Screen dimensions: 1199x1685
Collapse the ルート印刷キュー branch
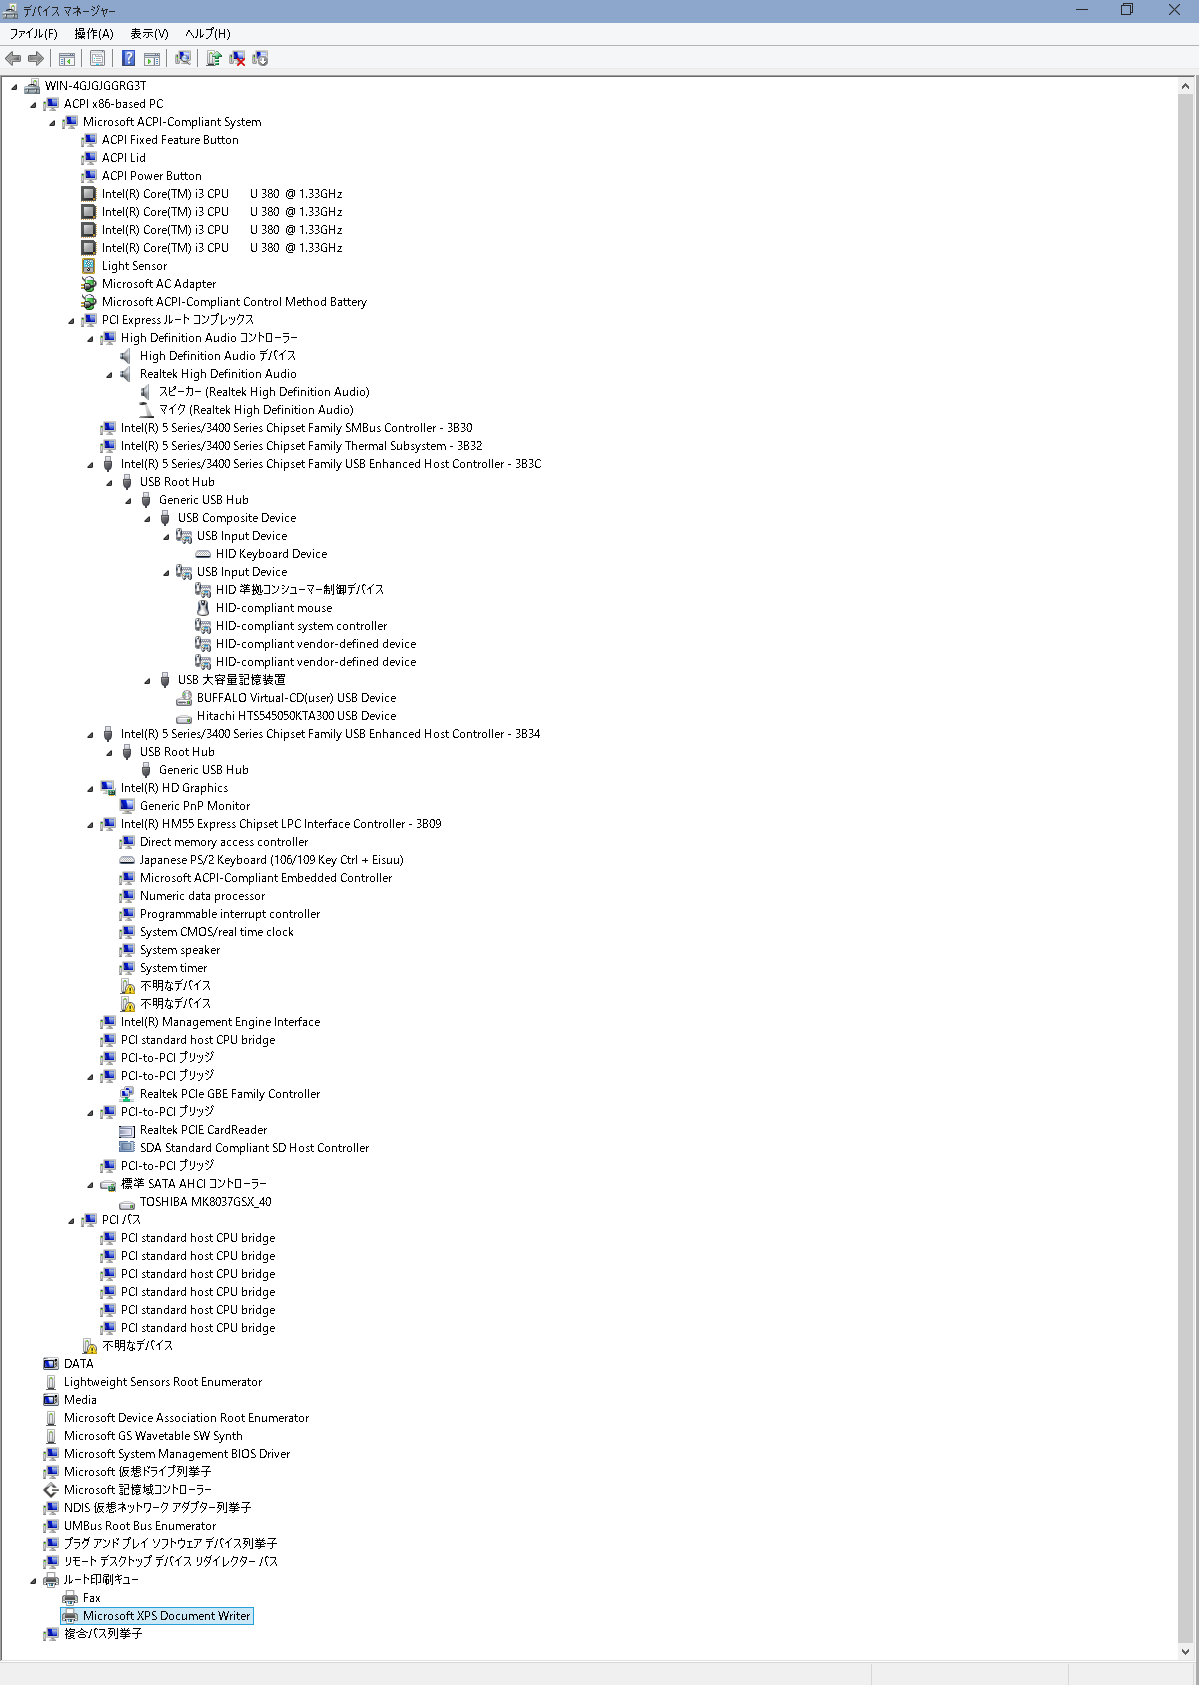point(33,1581)
